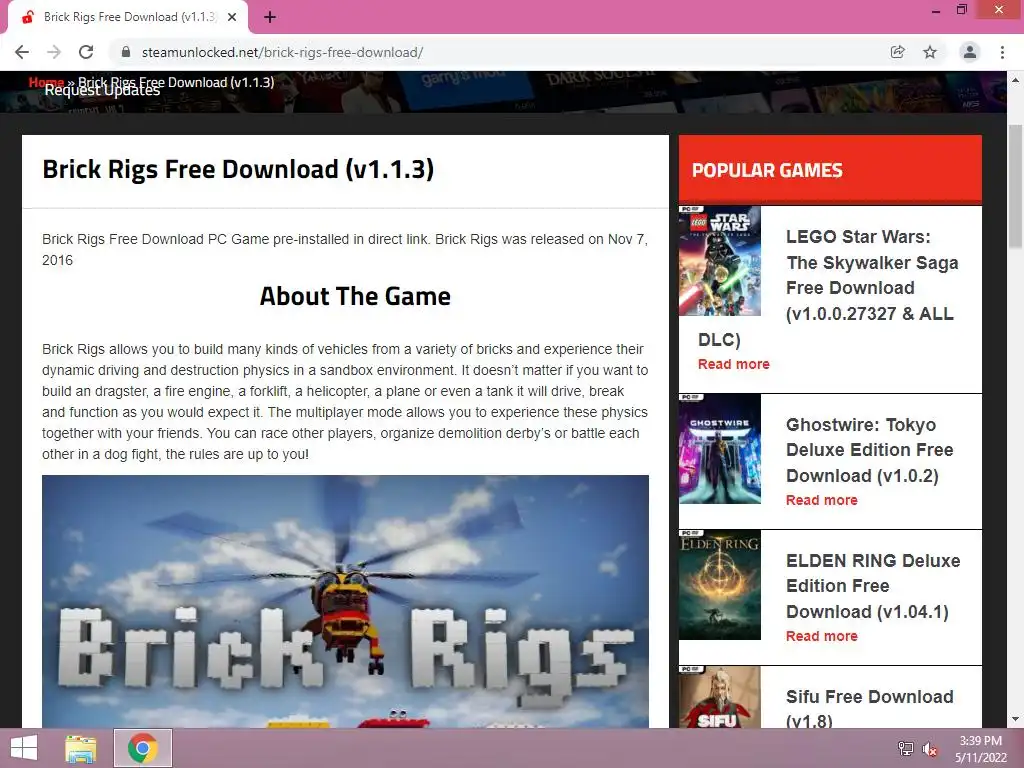This screenshot has width=1024, height=768.
Task: Click the POPULAR GAMES sidebar header
Action: tap(830, 170)
